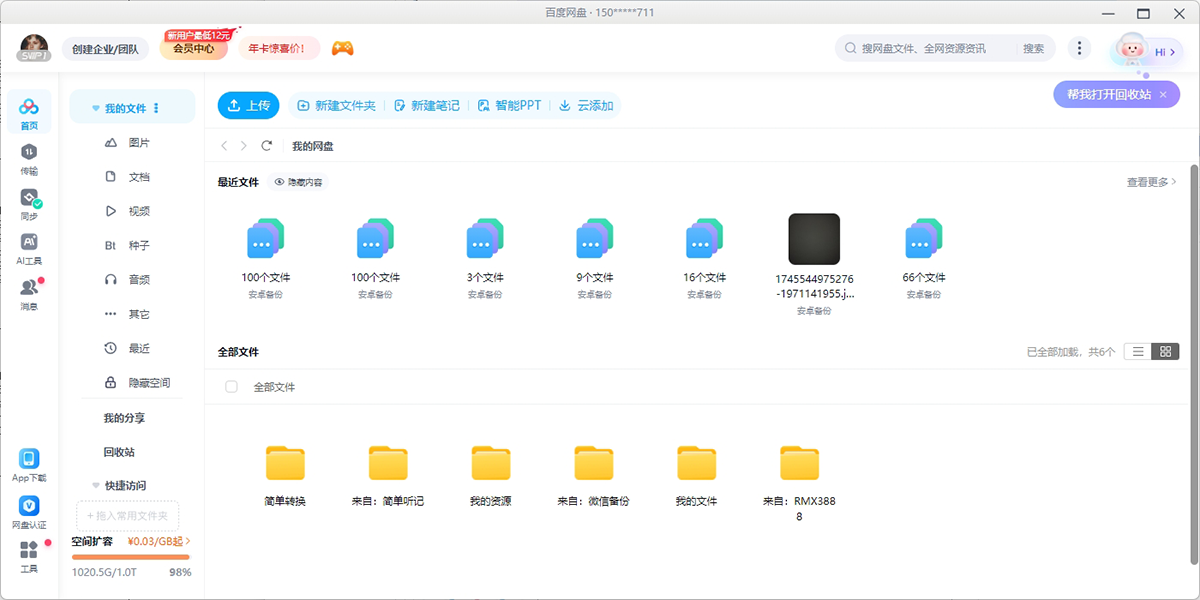
Task: Open the 66个文件 recent backup item
Action: click(924, 259)
